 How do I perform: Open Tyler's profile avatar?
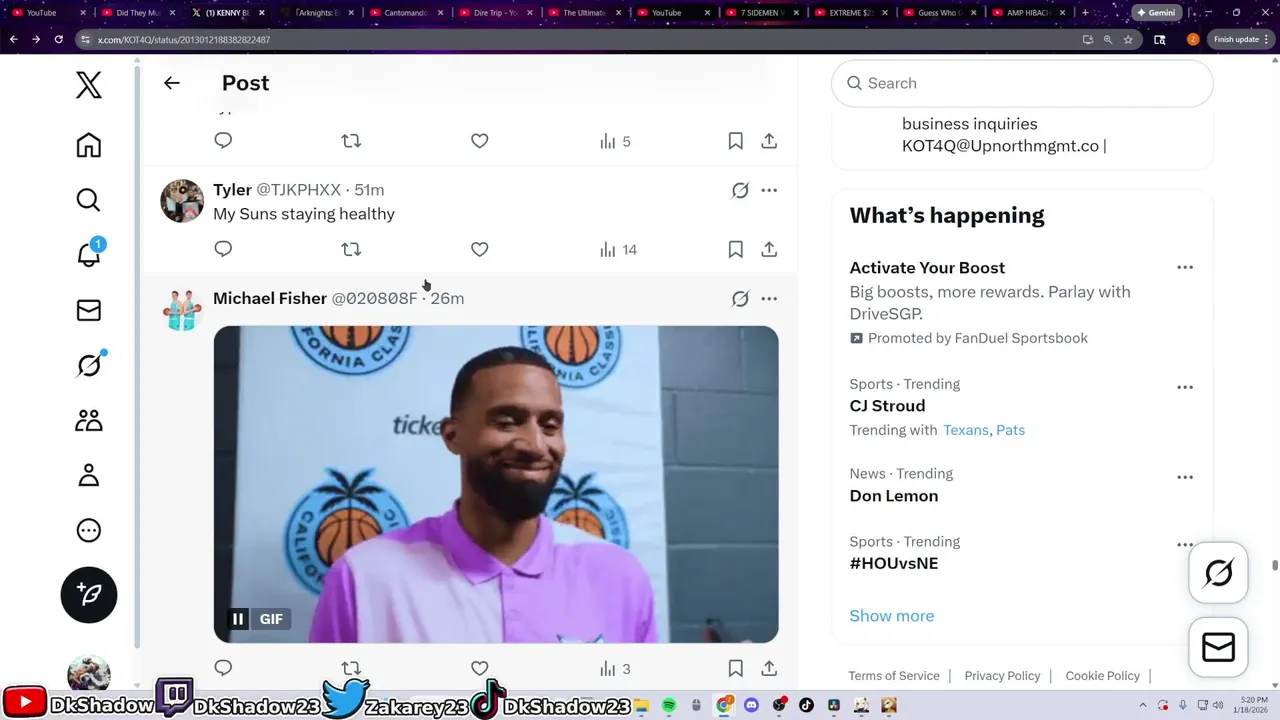(182, 201)
